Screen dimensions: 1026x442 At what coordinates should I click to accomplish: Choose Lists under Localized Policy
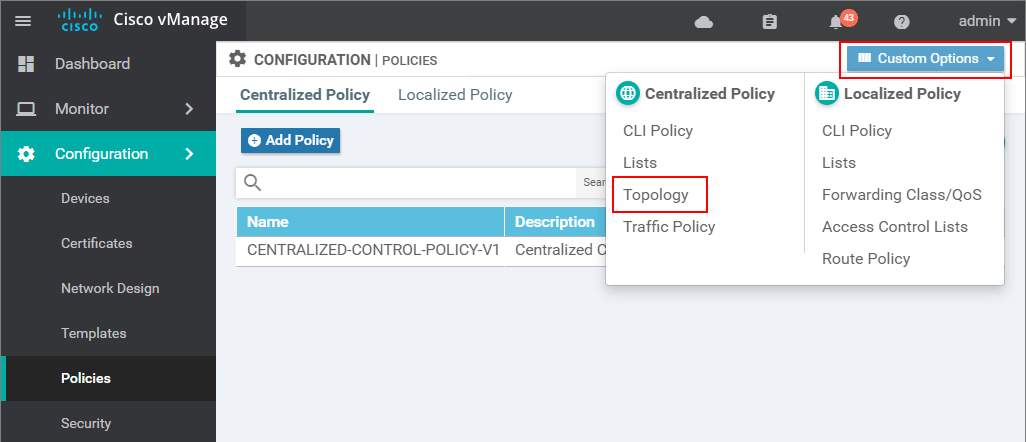(x=839, y=162)
